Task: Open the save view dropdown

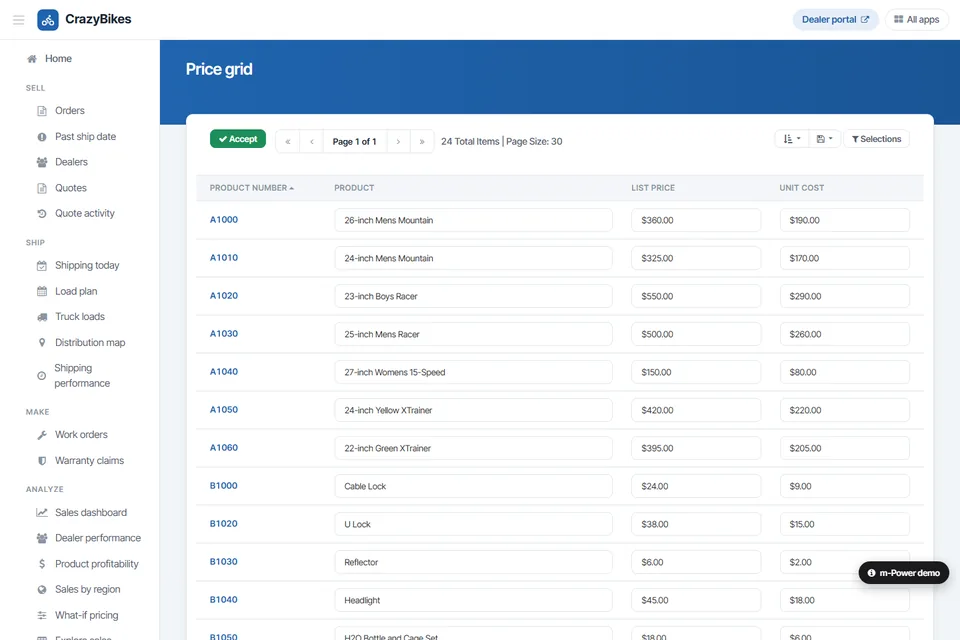Action: [825, 139]
